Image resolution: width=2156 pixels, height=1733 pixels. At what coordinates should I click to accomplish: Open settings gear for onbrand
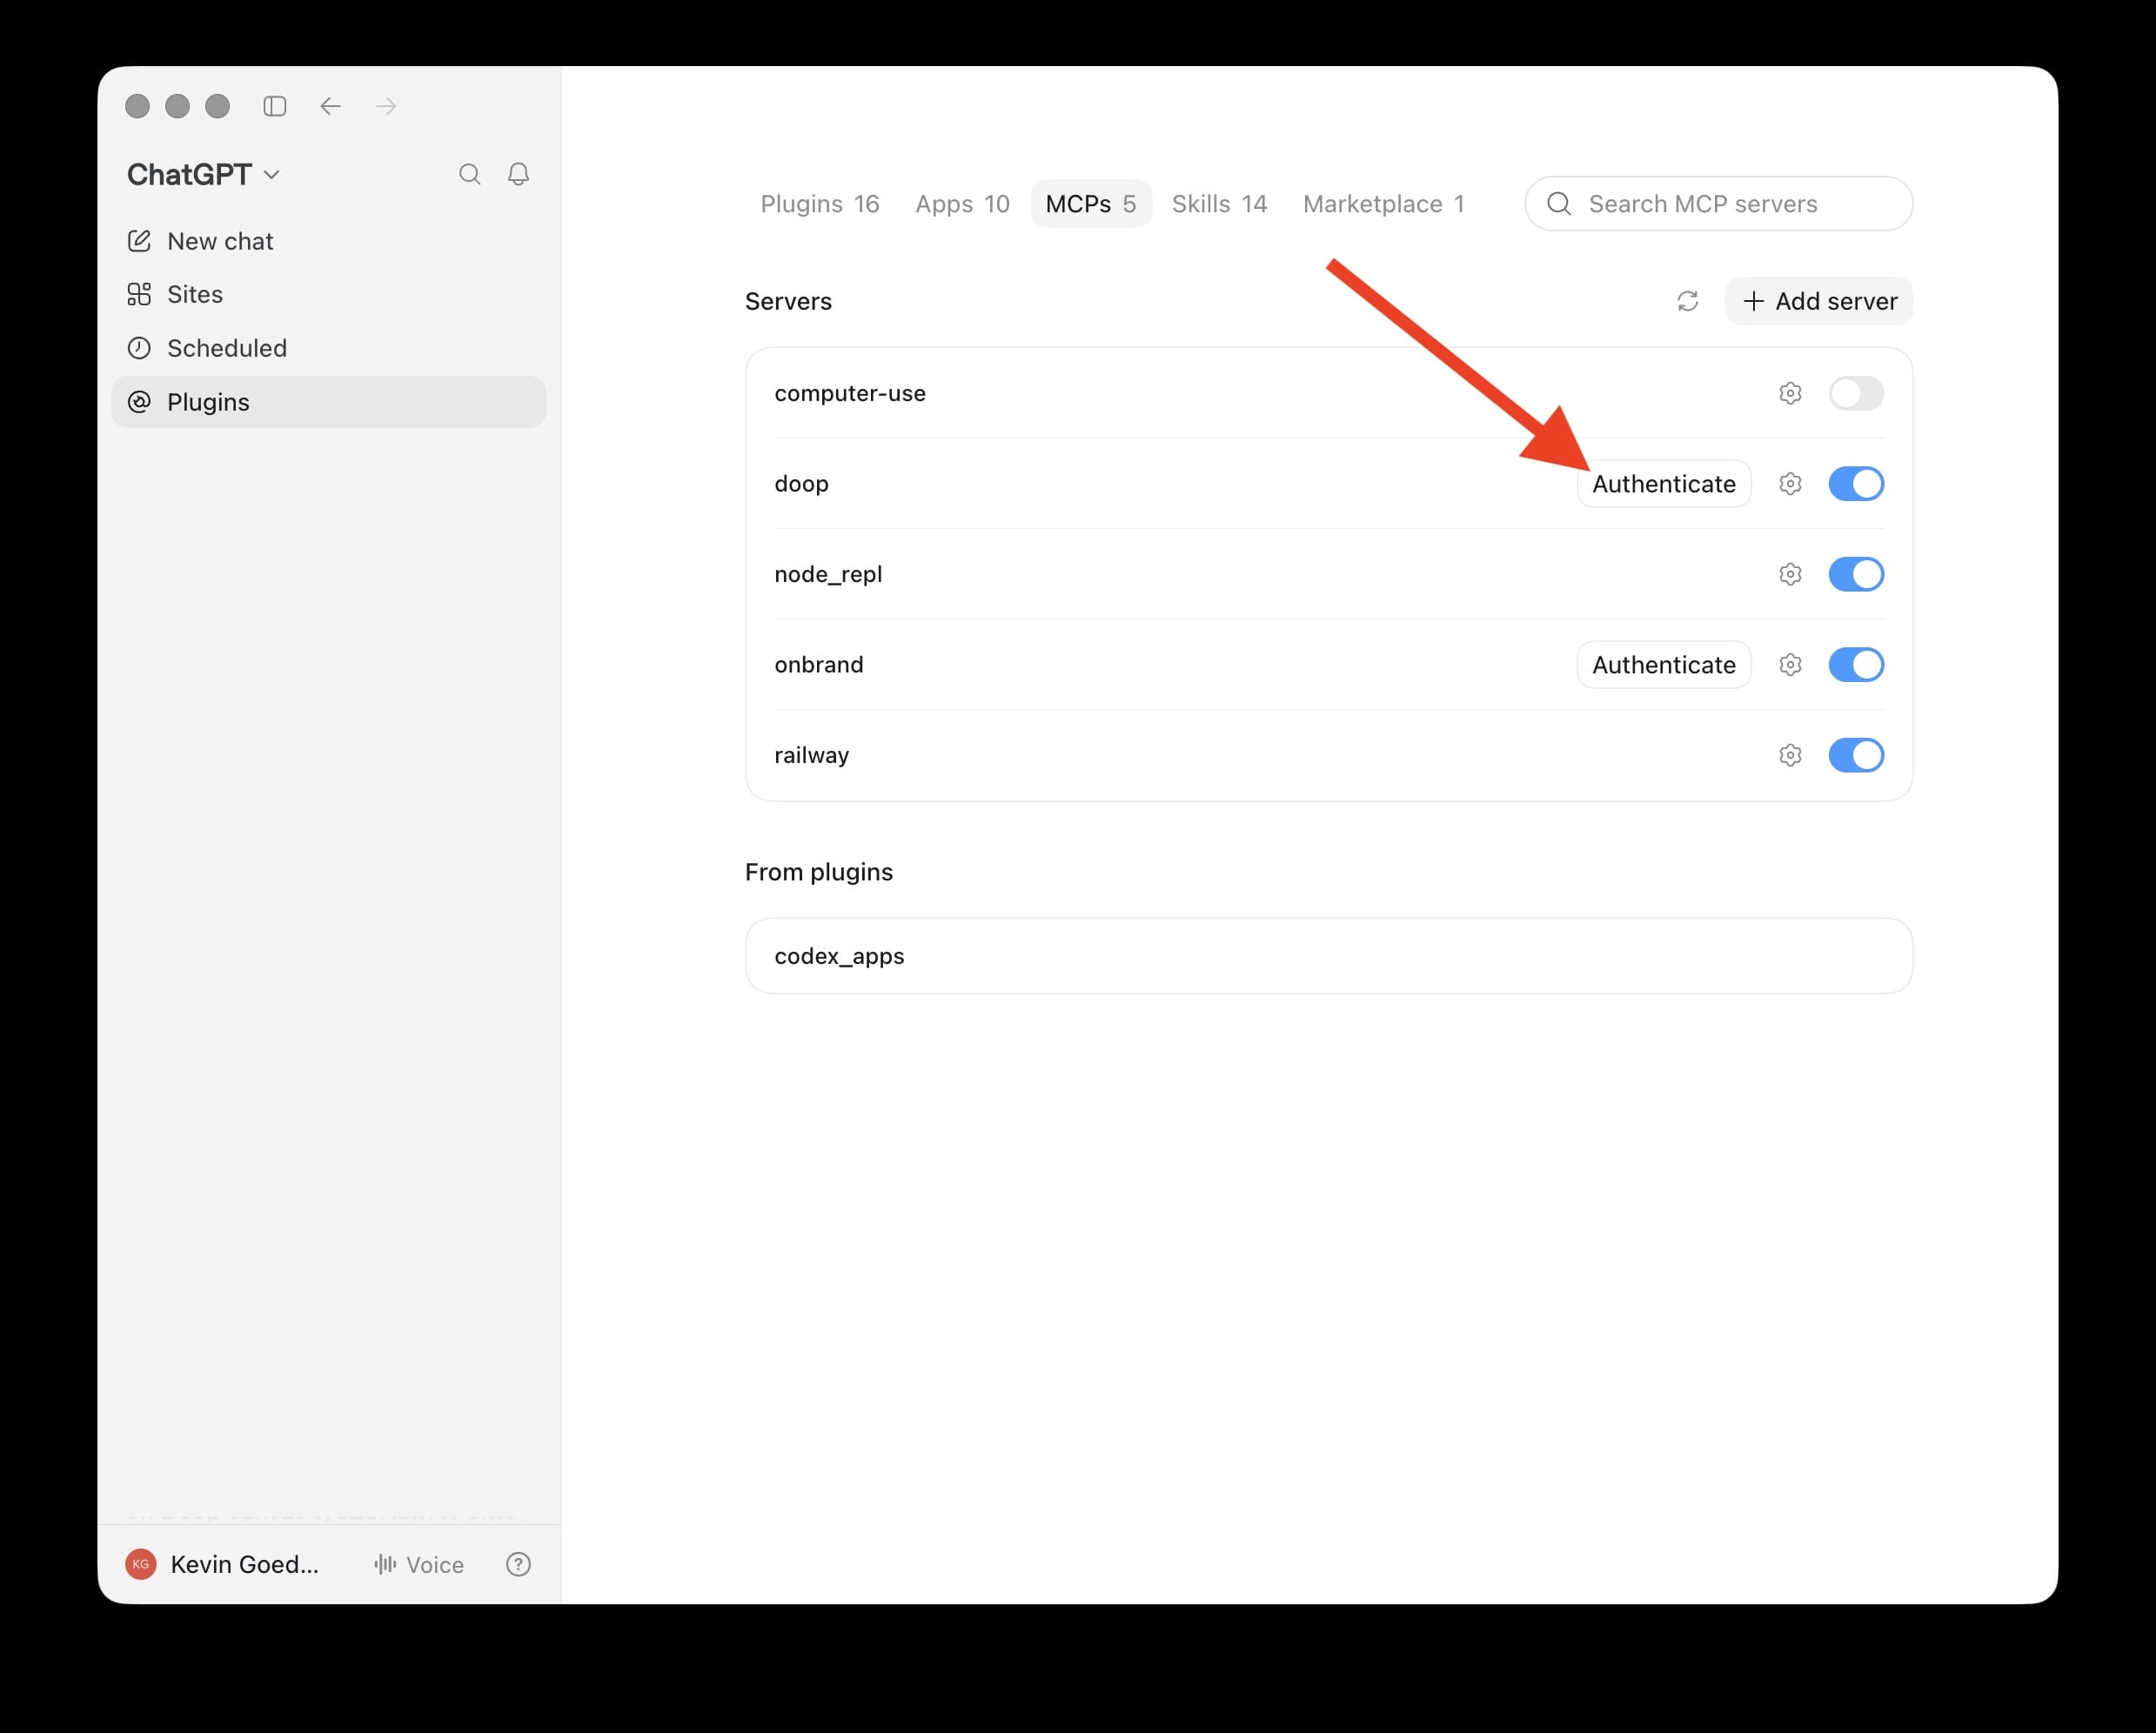(1790, 665)
